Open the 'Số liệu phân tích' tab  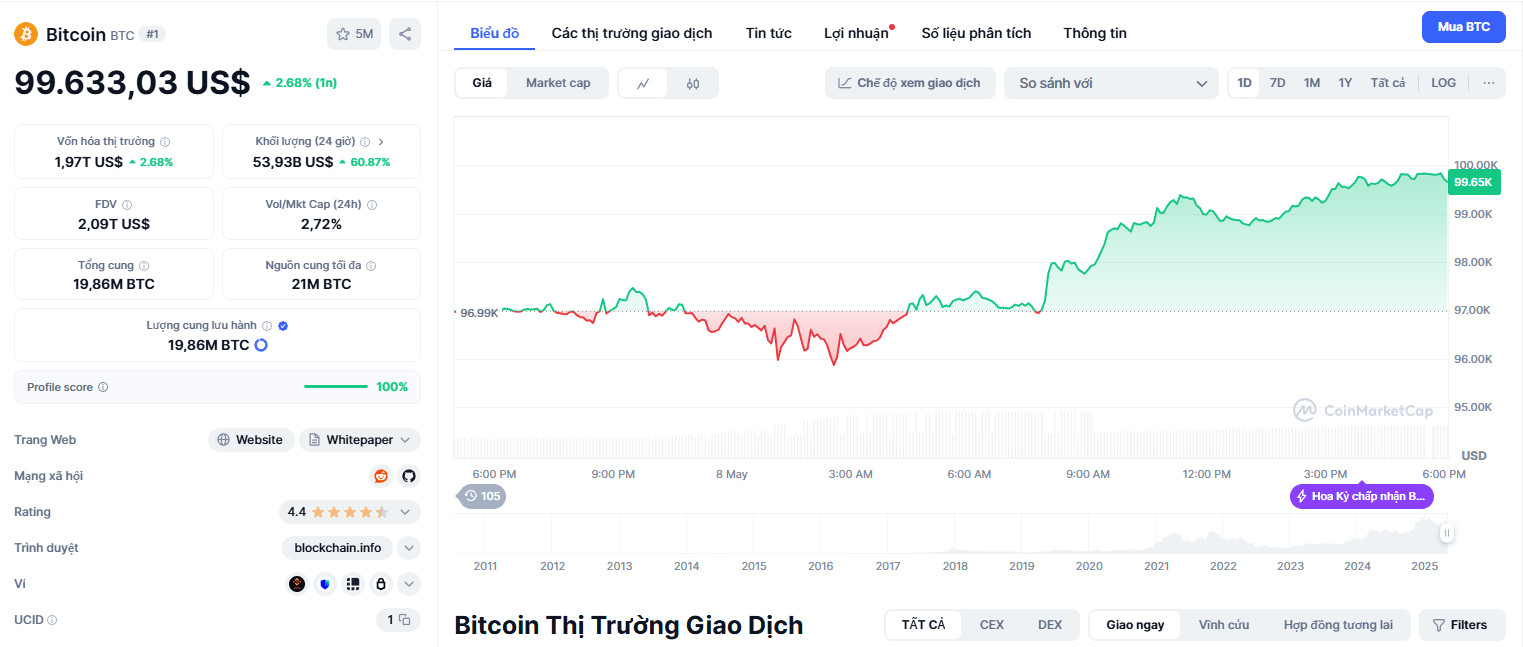pyautogui.click(x=975, y=32)
